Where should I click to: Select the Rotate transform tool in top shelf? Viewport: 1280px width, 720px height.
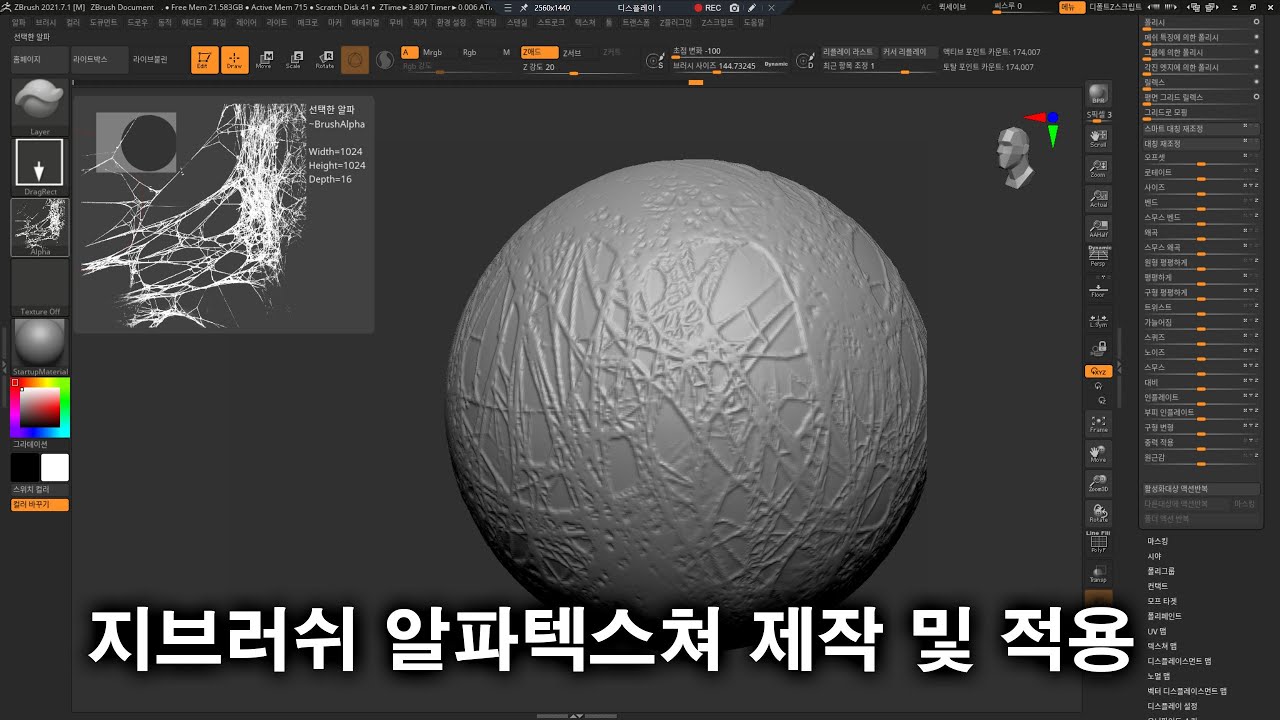pos(325,60)
